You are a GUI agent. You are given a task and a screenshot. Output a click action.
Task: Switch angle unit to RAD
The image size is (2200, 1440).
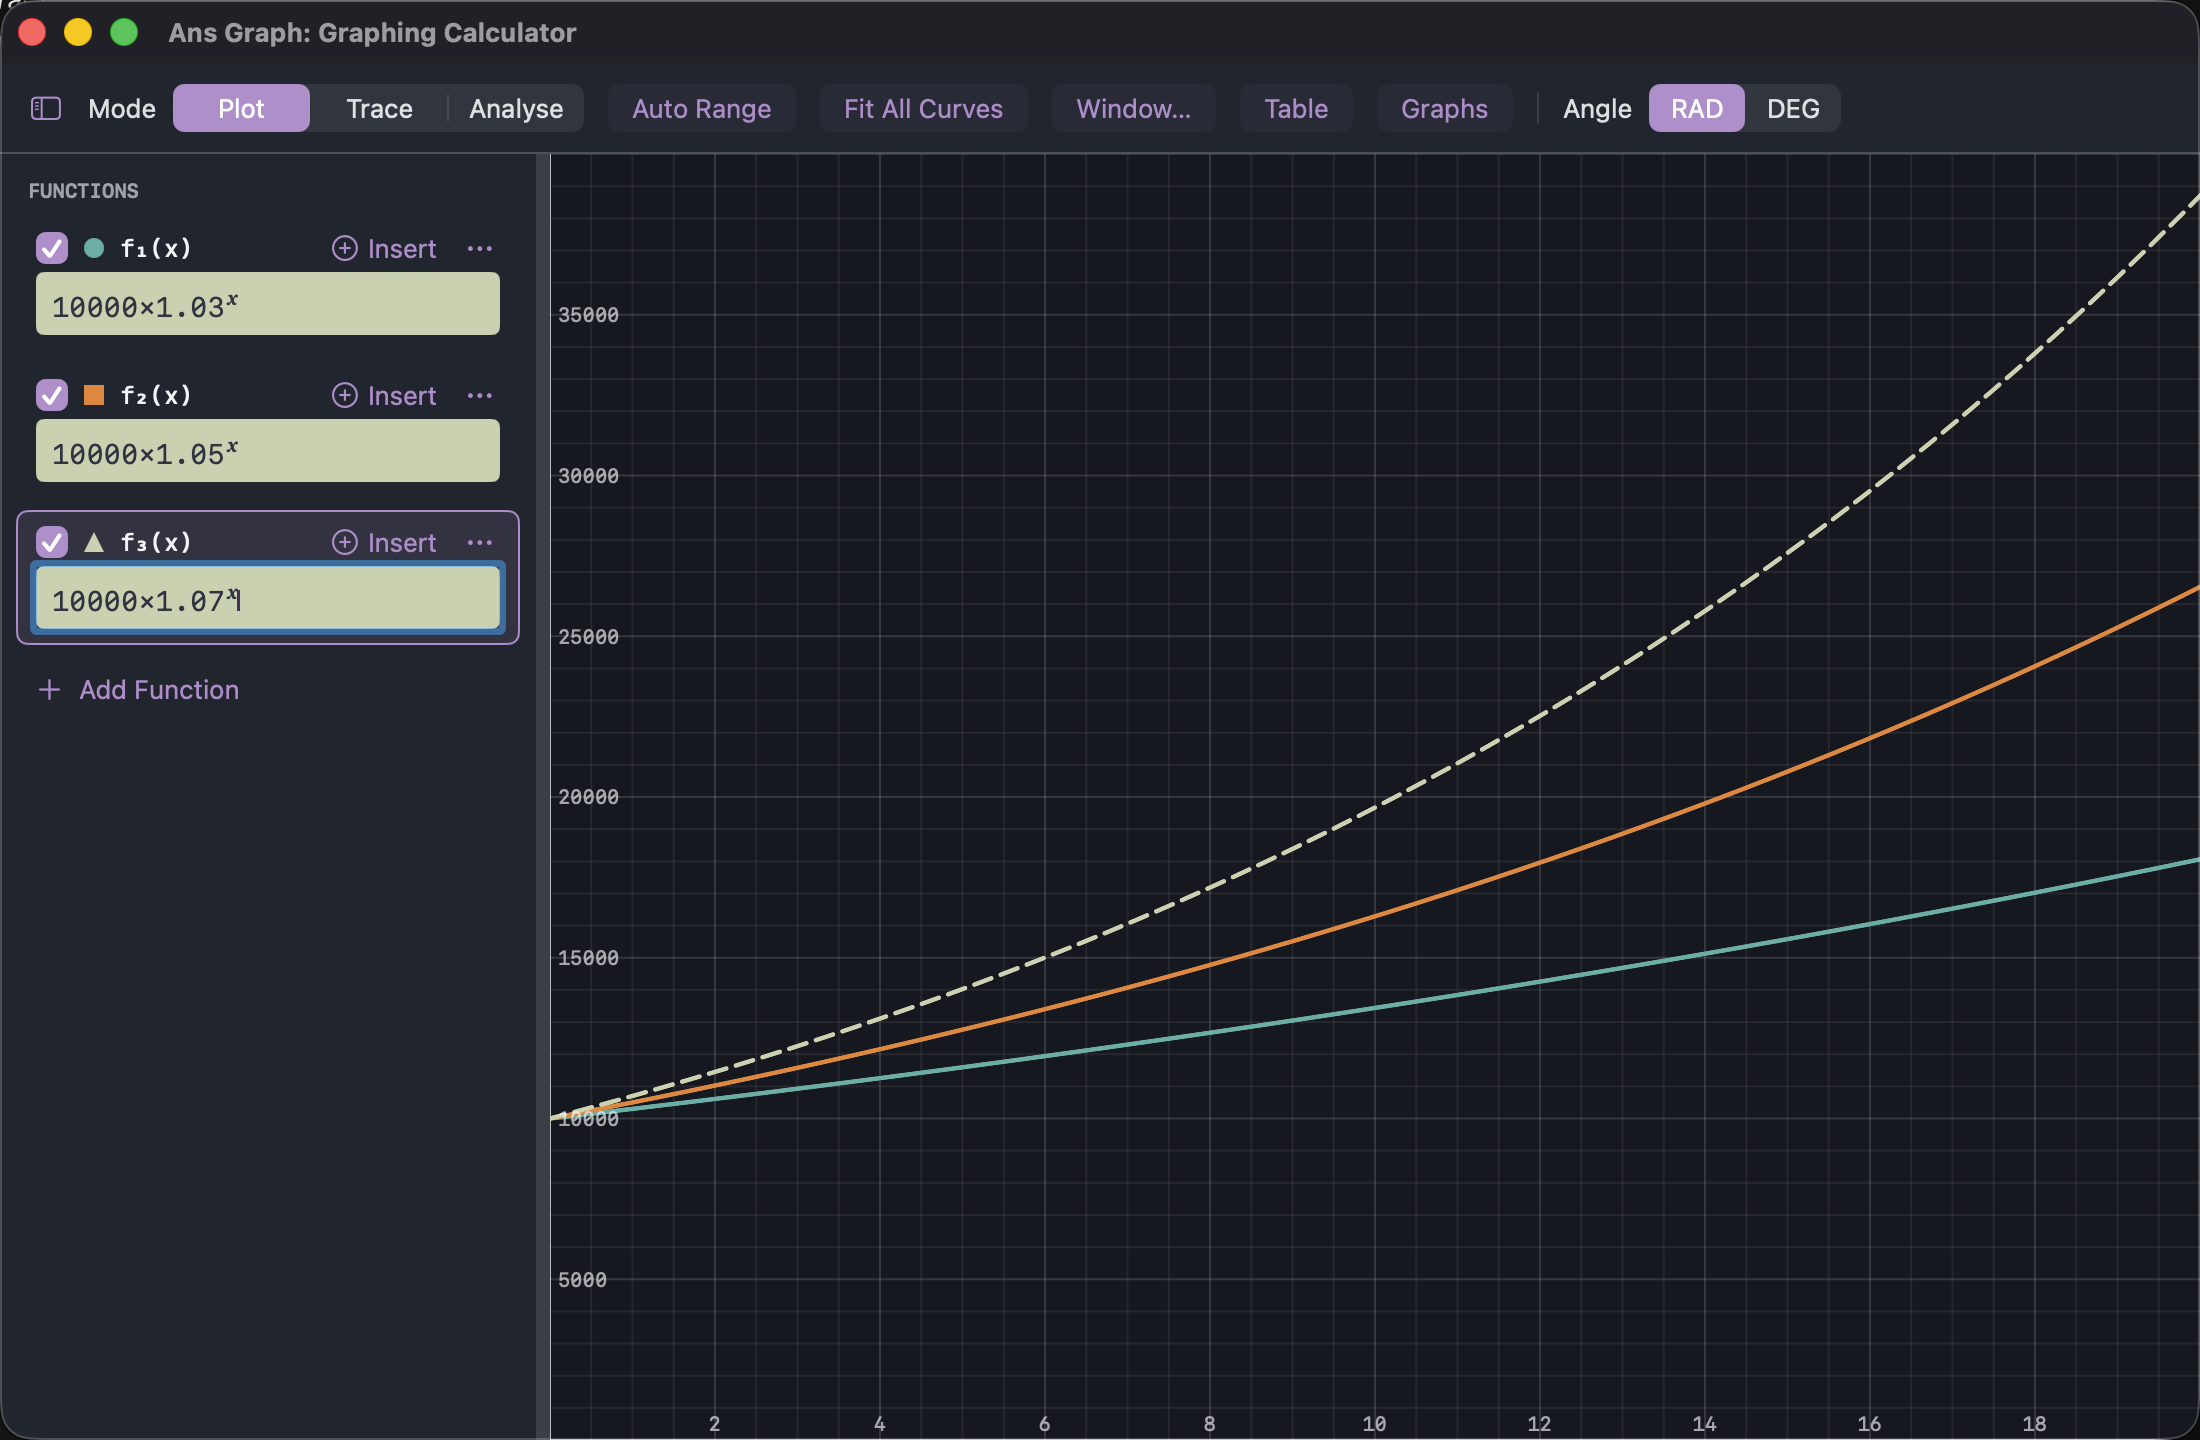point(1697,108)
